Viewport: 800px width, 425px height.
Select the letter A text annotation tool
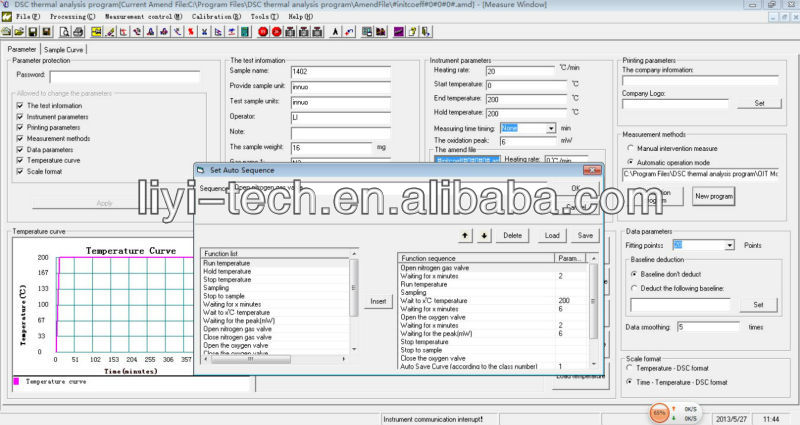[335, 32]
